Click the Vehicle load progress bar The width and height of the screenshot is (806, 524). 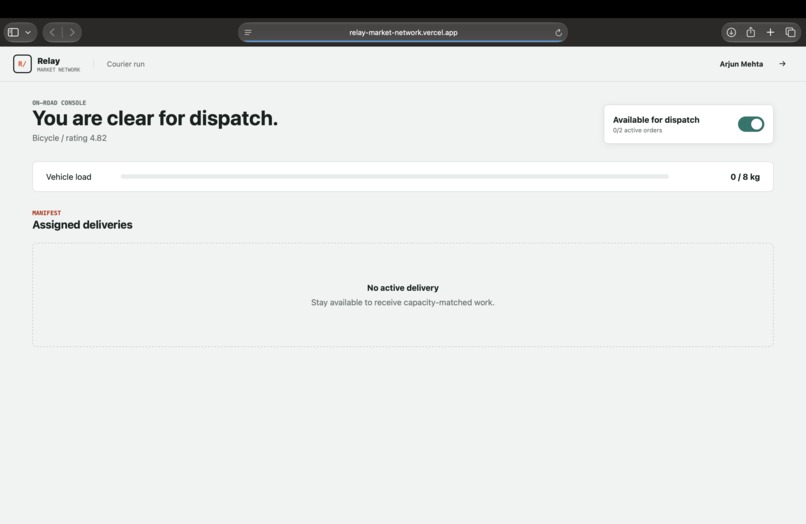(x=394, y=176)
